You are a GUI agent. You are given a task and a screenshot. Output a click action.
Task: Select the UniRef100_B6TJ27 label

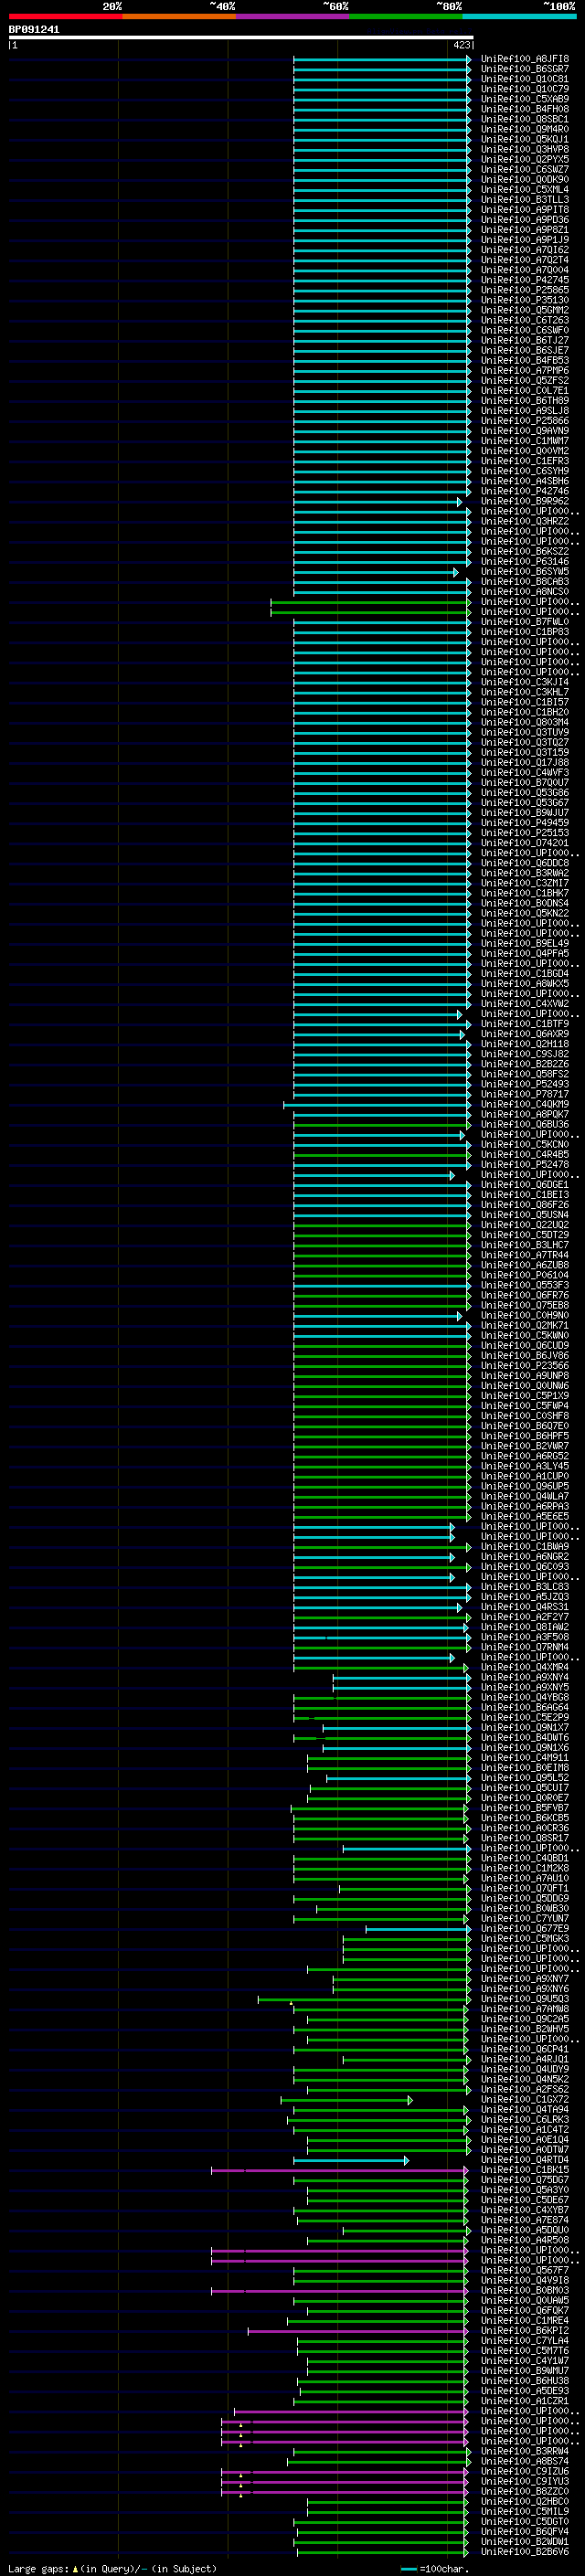pyautogui.click(x=525, y=340)
